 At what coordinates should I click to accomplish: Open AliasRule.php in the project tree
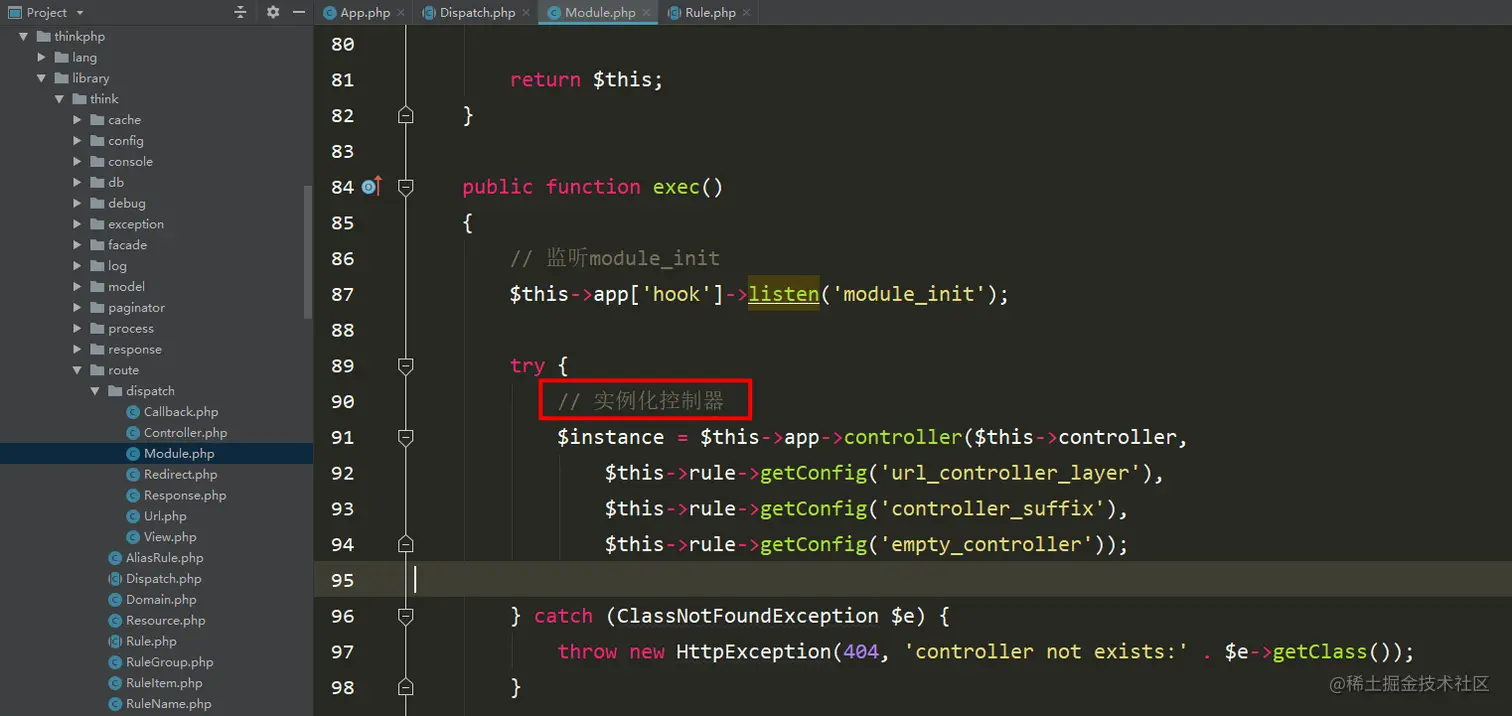[x=155, y=558]
